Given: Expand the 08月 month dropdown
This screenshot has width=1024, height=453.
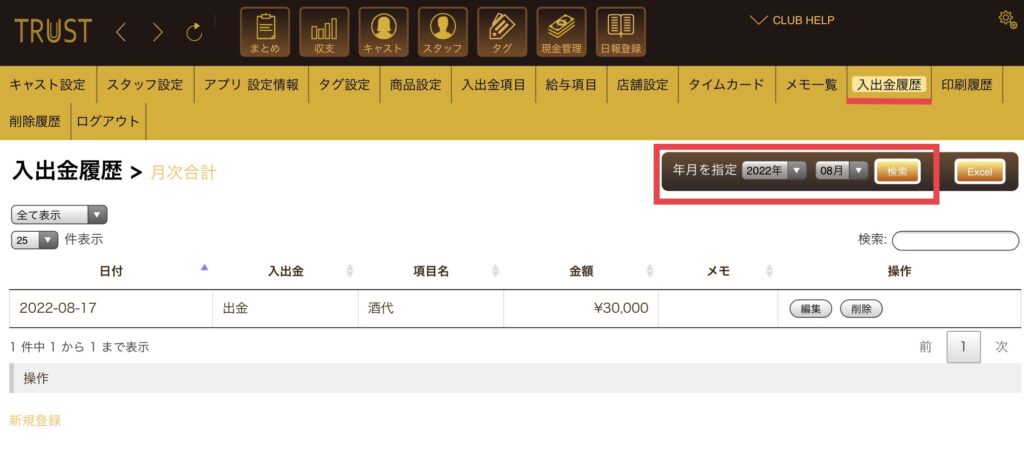Looking at the screenshot, I should pos(841,171).
